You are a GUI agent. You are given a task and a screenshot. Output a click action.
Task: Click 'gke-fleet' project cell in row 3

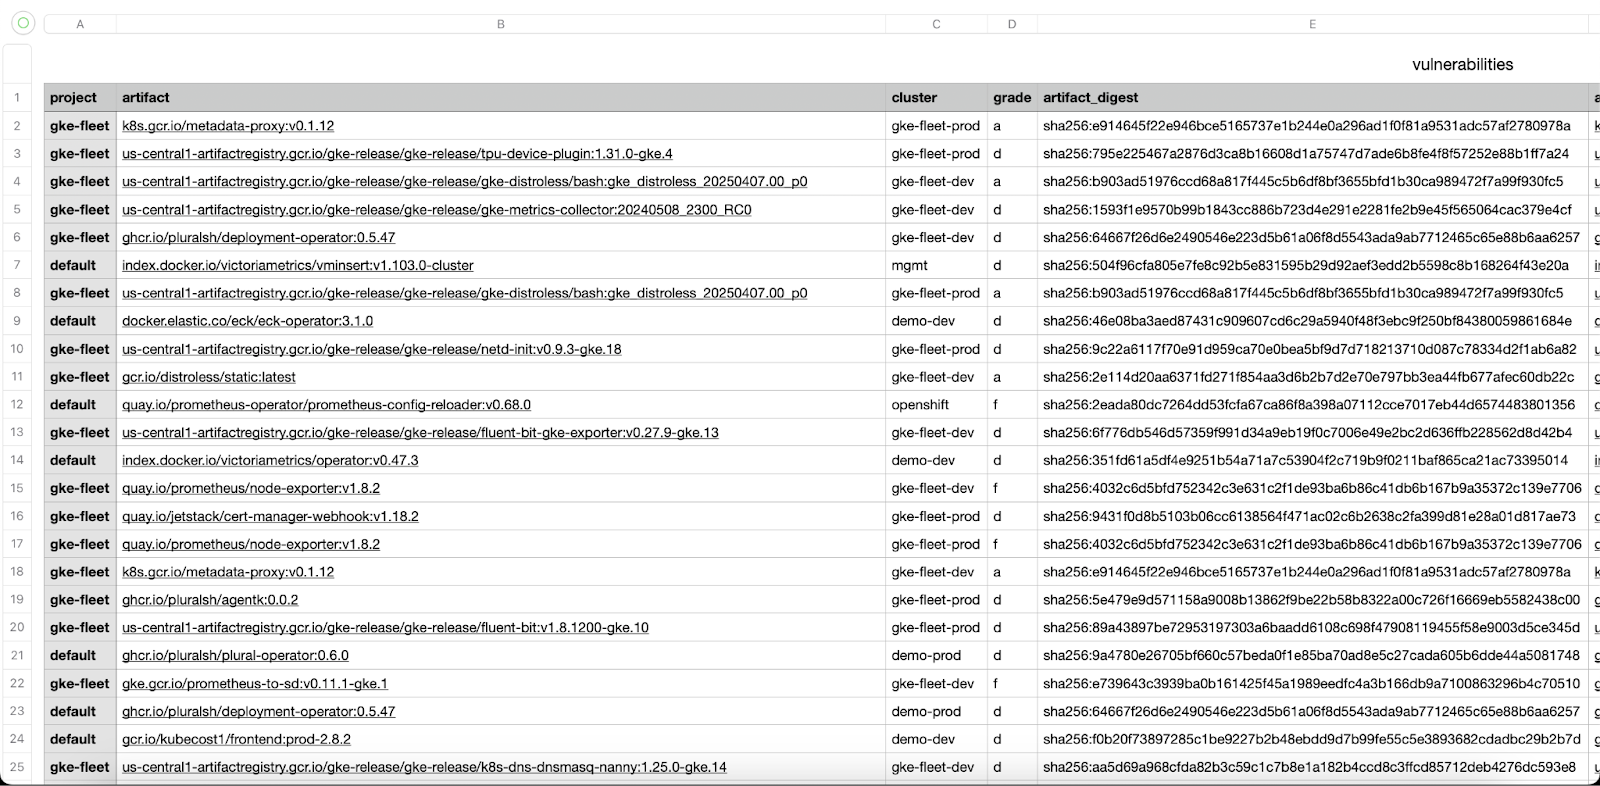tap(80, 154)
